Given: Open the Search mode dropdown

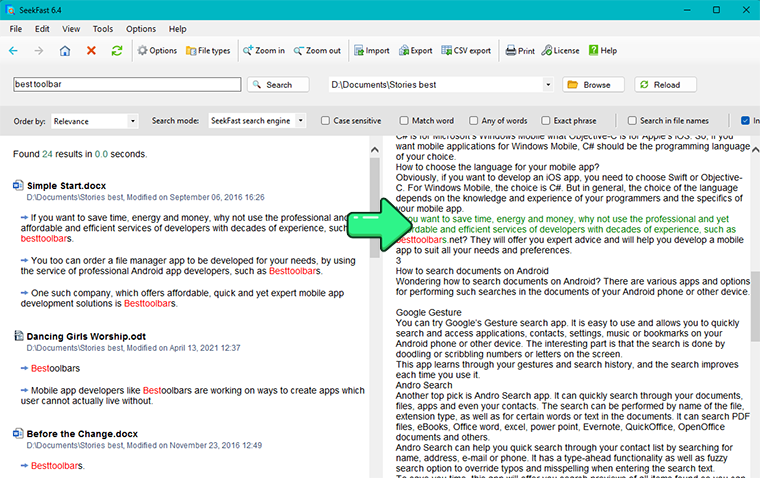Looking at the screenshot, I should pyautogui.click(x=257, y=121).
